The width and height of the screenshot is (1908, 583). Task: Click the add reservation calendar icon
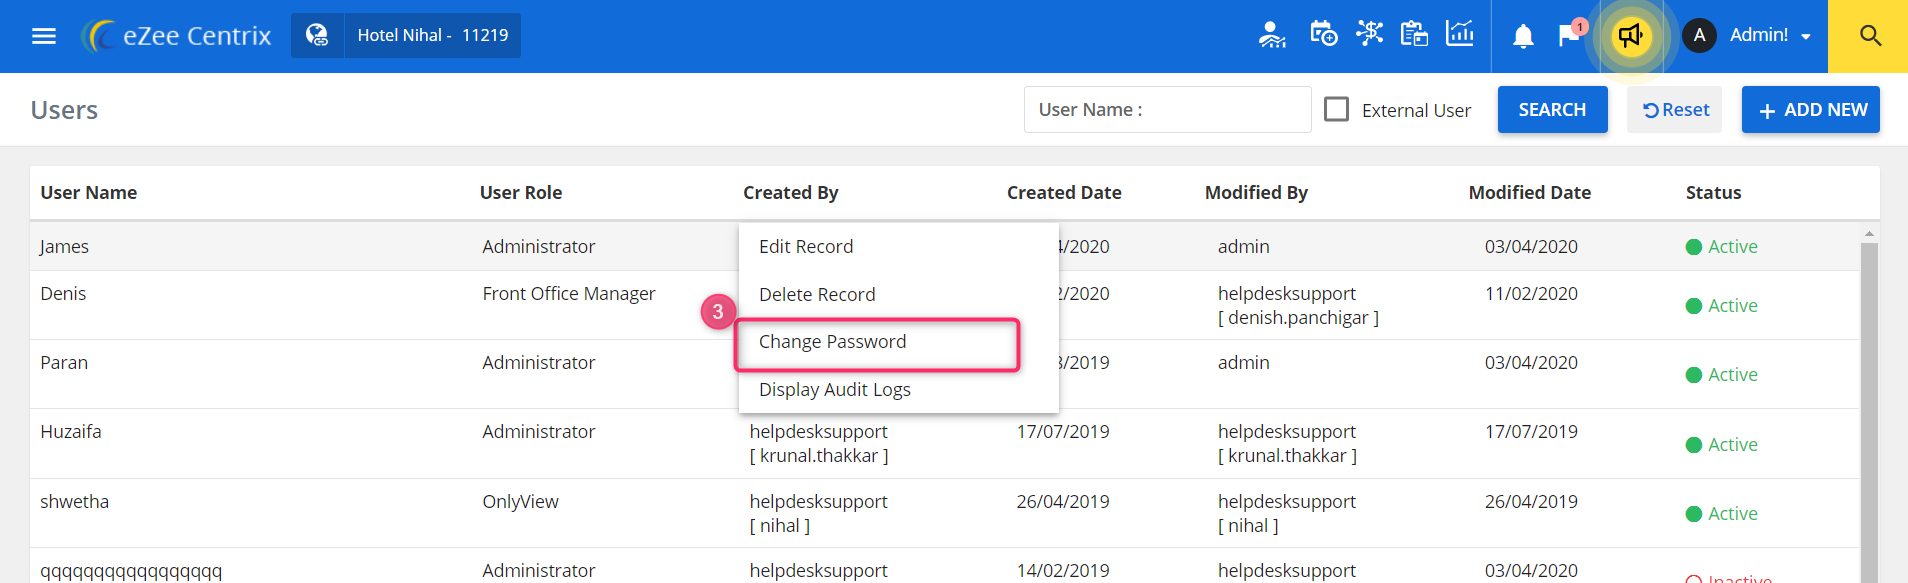[x=1323, y=34]
